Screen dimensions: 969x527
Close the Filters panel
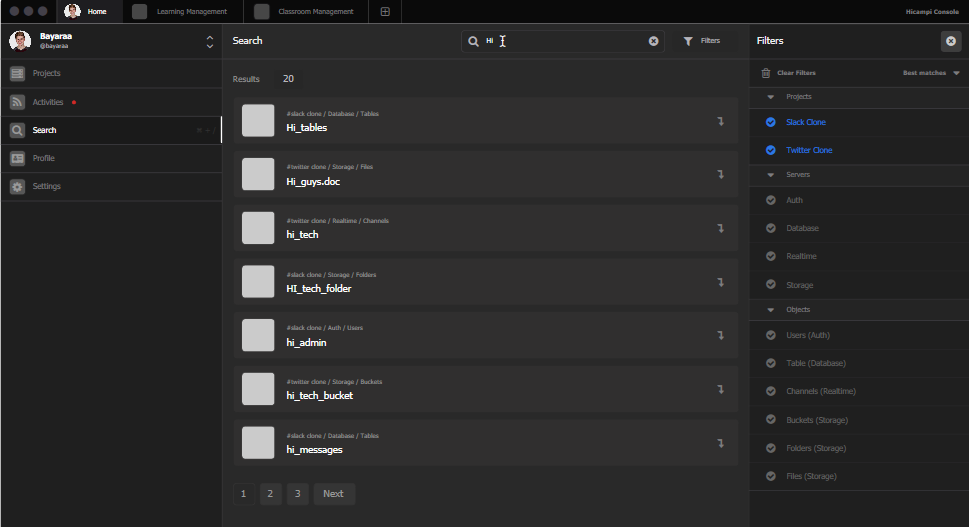950,41
